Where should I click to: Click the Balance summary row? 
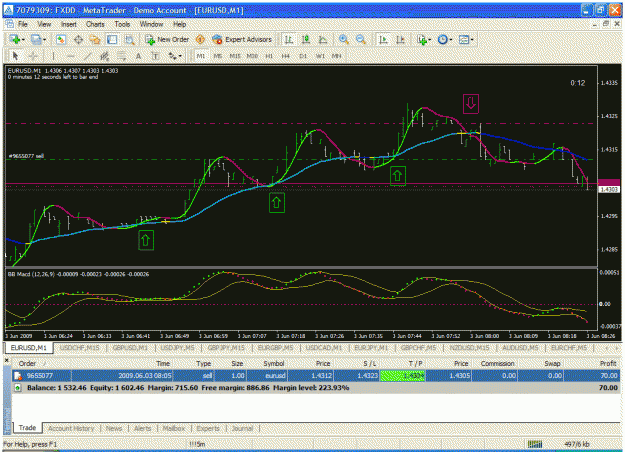pos(316,388)
